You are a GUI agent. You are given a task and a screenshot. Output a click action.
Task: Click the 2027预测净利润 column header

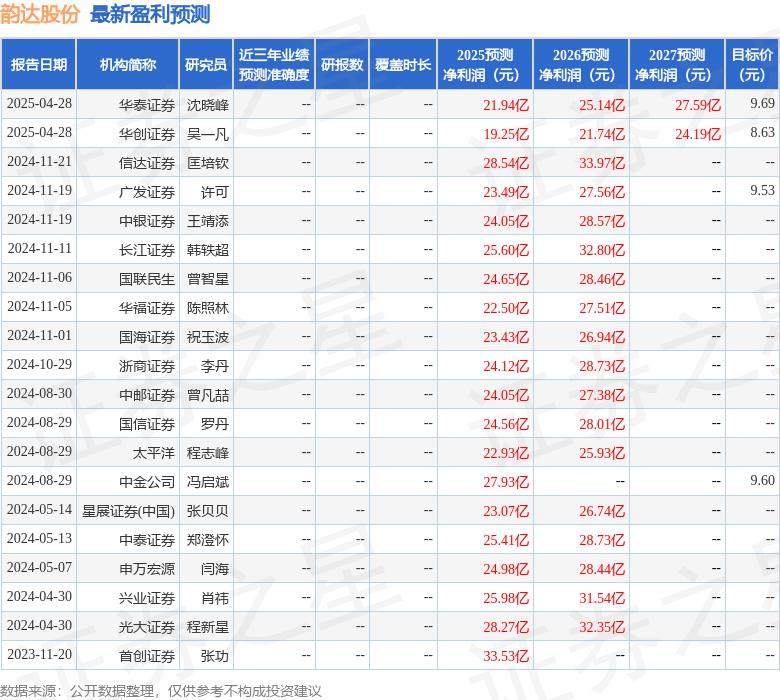pos(677,64)
